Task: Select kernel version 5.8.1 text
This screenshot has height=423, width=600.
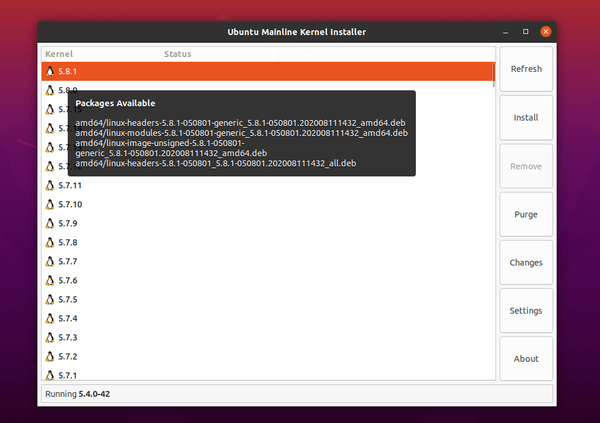Action: [x=68, y=71]
